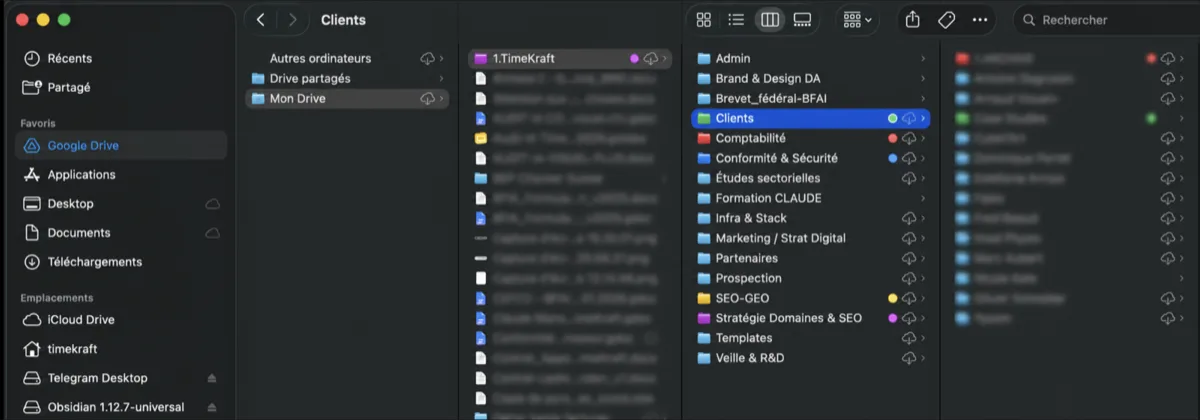
Task: Click the Share toolbar button
Action: [x=912, y=19]
